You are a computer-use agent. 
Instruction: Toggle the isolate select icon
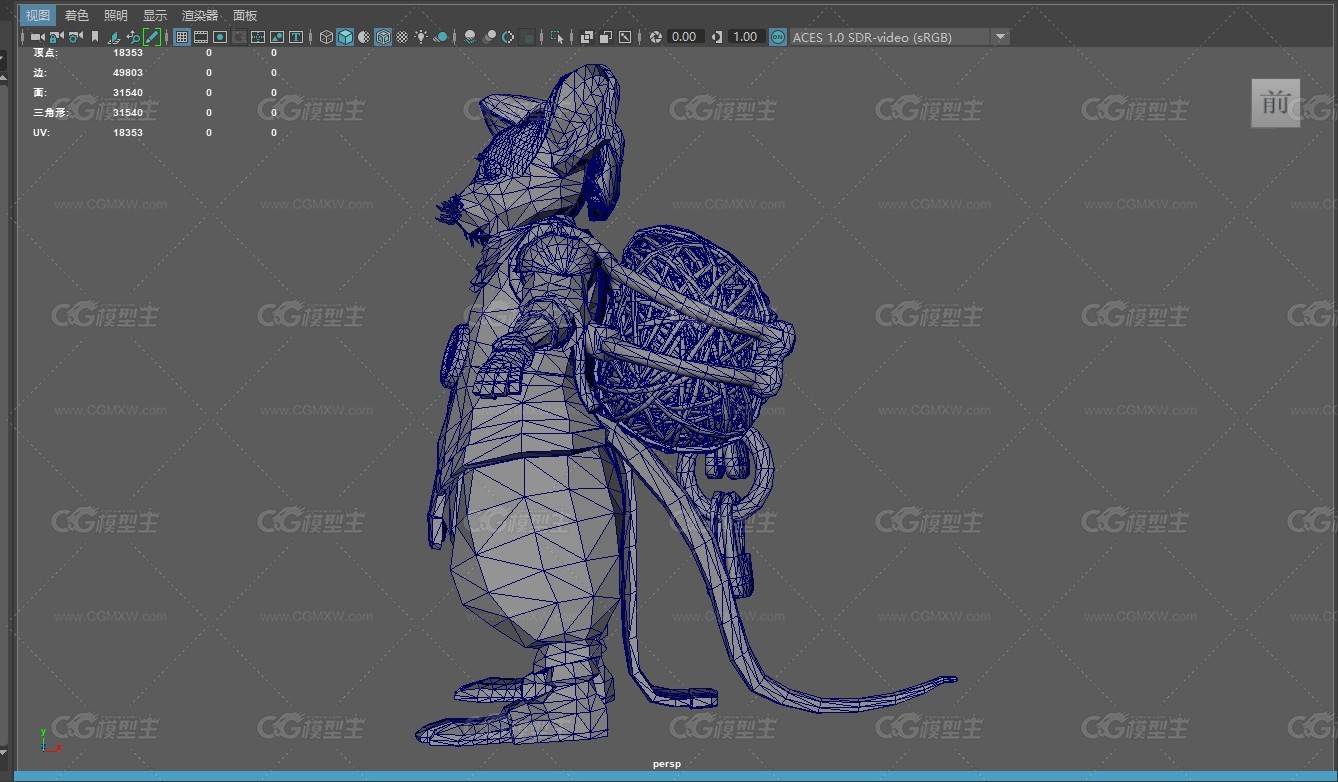pyautogui.click(x=557, y=38)
